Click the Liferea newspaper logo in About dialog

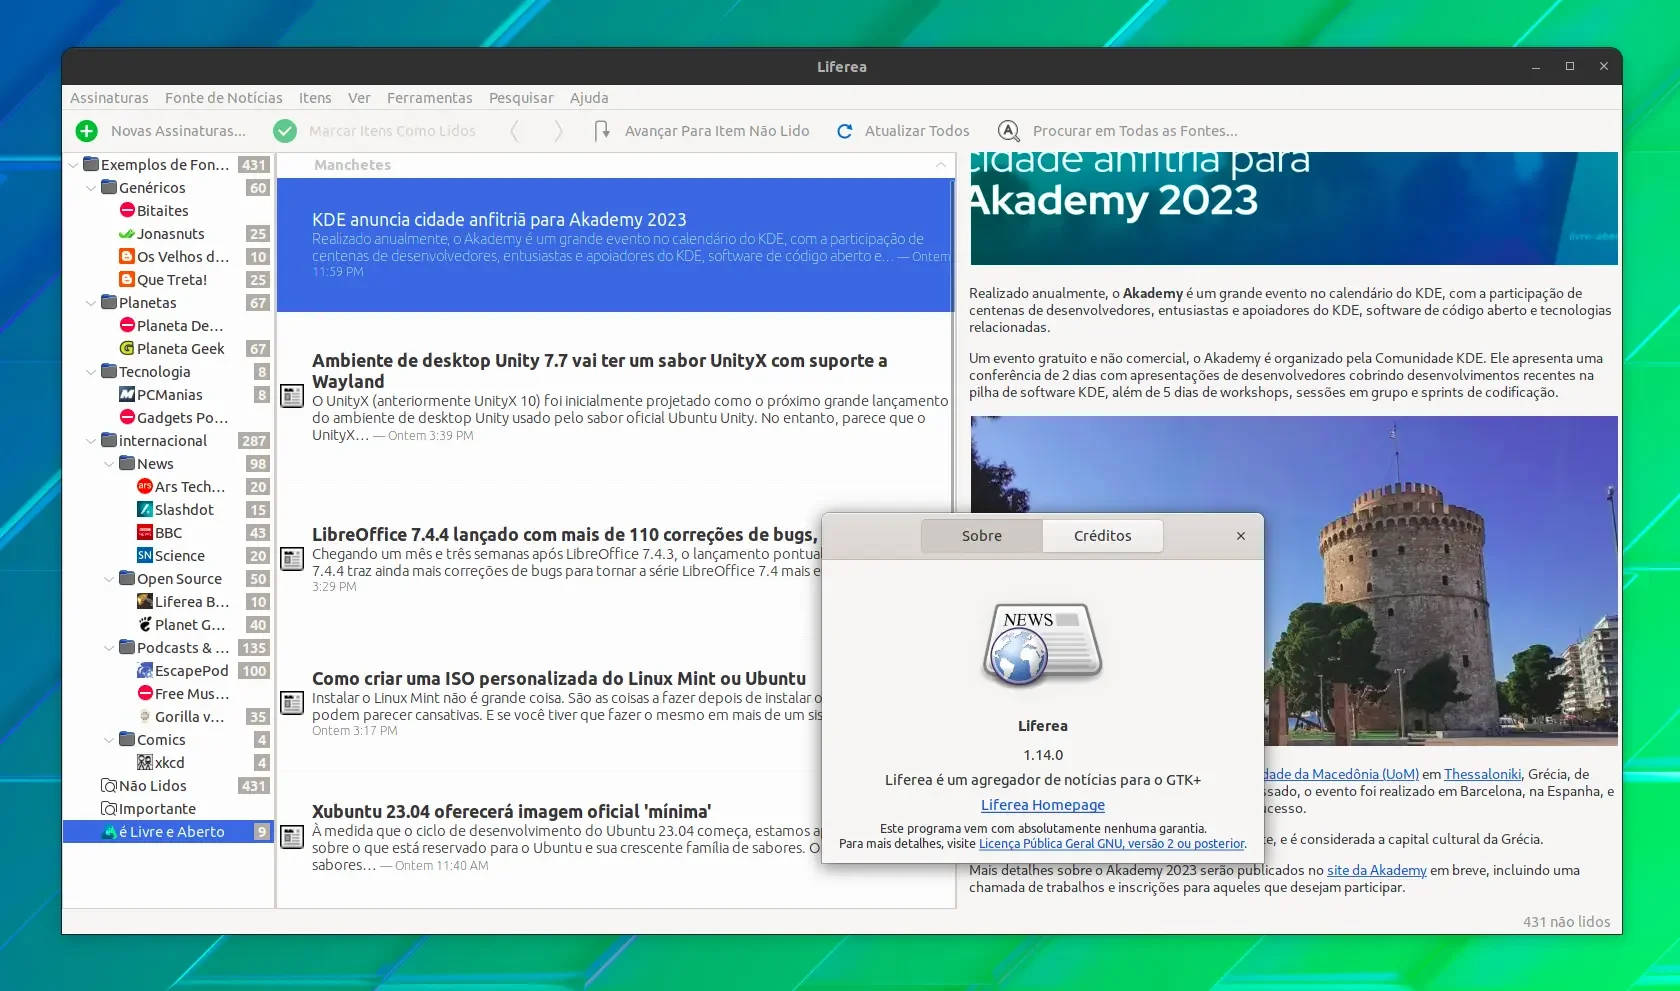tap(1042, 645)
